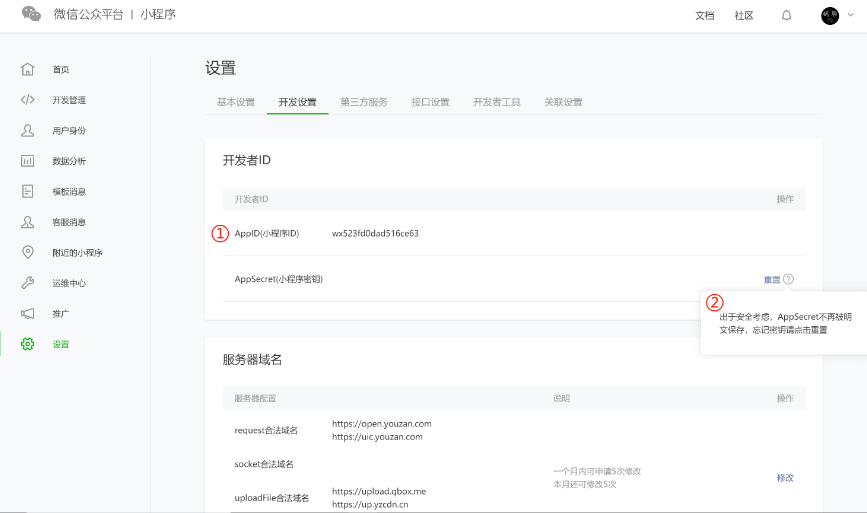This screenshot has width=867, height=513.
Task: Select 设置 in the sidebar
Action: click(61, 344)
